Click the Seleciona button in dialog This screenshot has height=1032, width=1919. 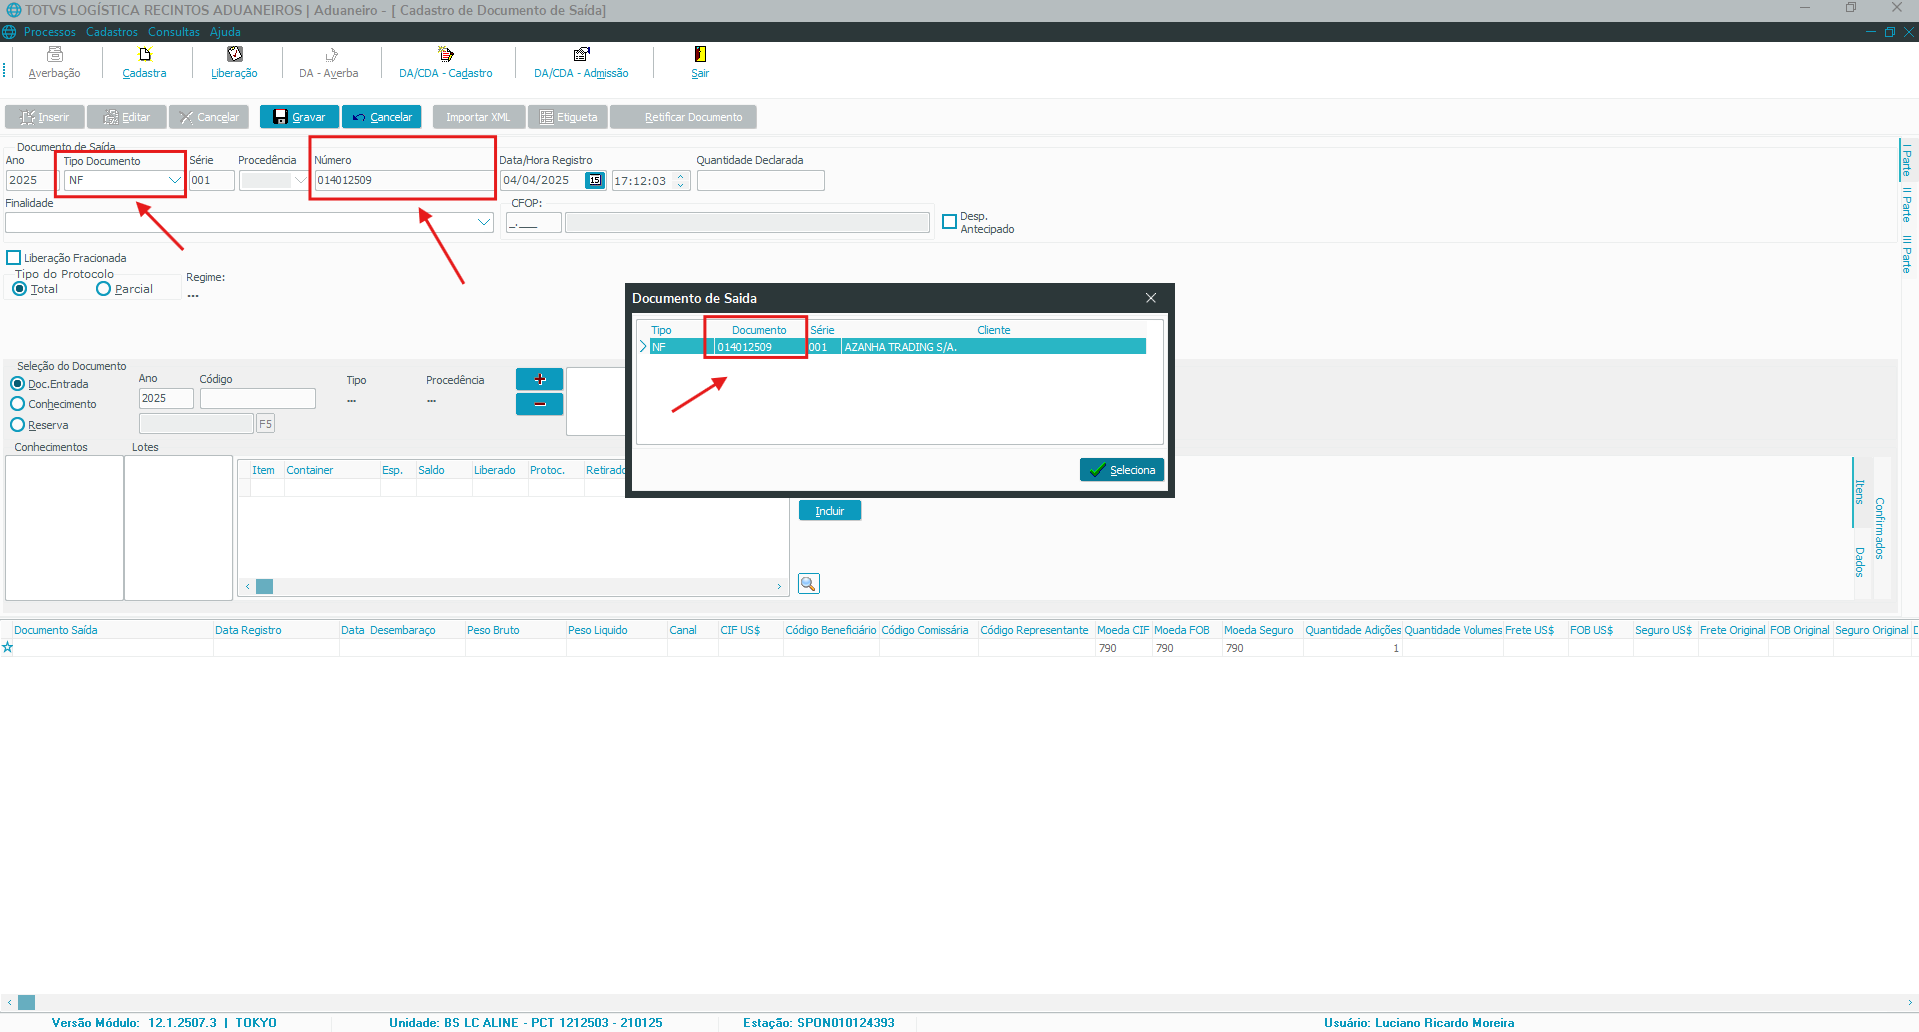(x=1122, y=470)
